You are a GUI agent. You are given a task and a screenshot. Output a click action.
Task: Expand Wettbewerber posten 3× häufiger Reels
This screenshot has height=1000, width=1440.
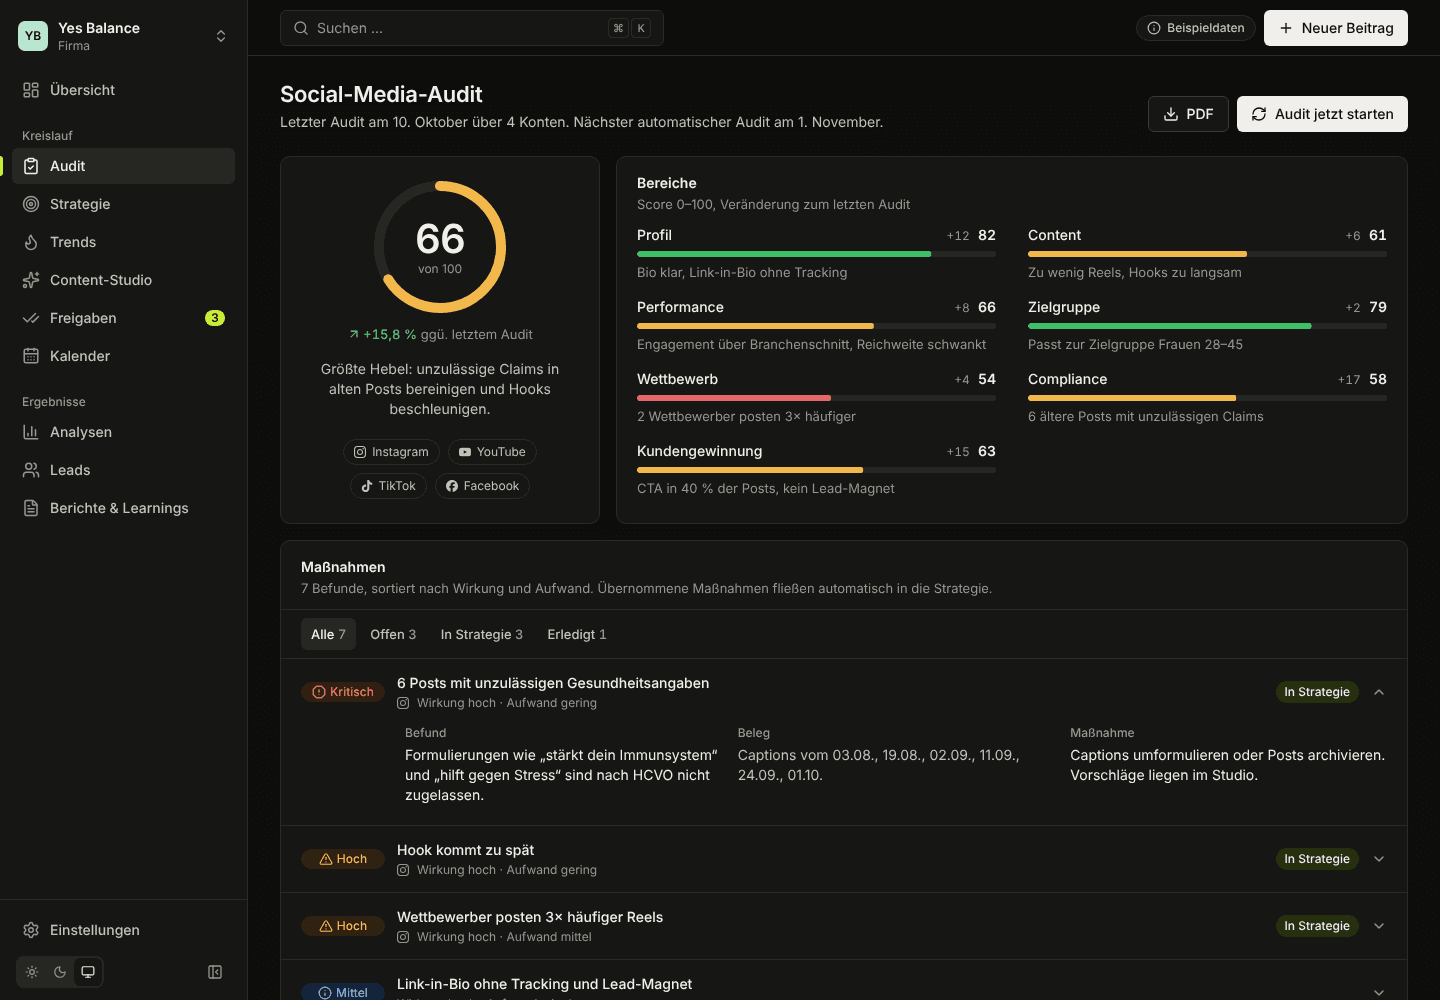(1379, 926)
